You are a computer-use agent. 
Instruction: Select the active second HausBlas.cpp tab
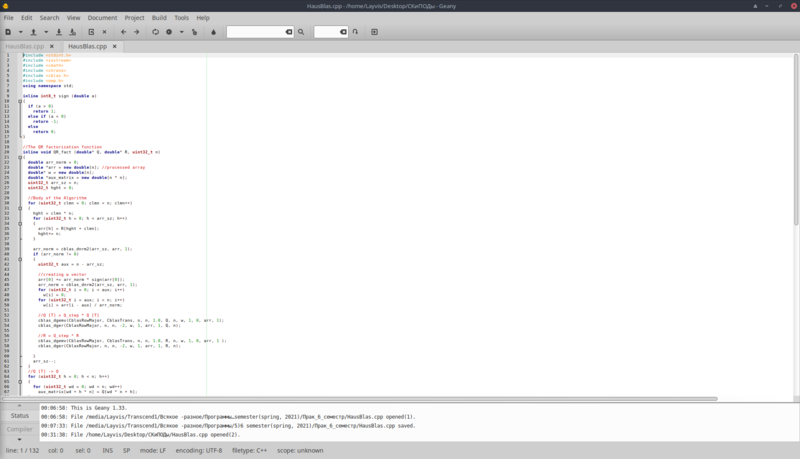click(x=87, y=46)
